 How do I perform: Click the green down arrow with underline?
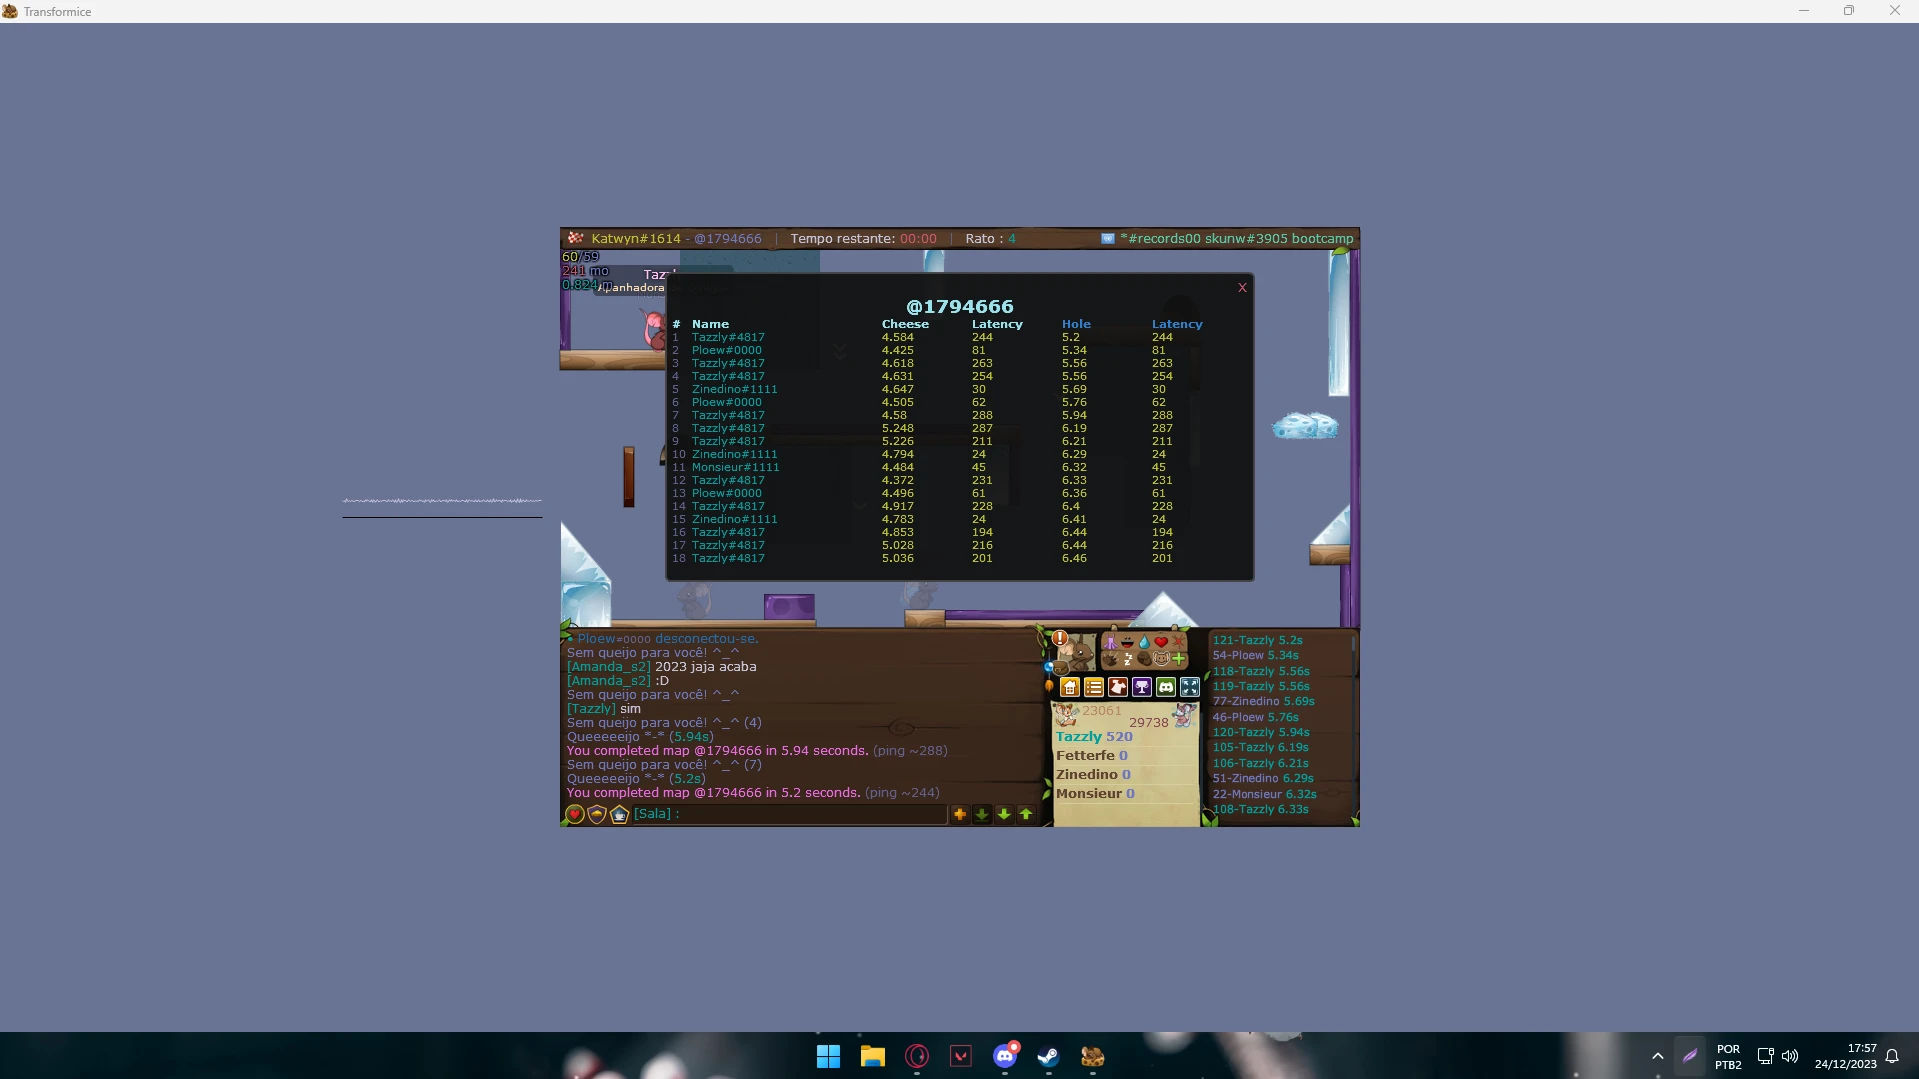tap(982, 814)
